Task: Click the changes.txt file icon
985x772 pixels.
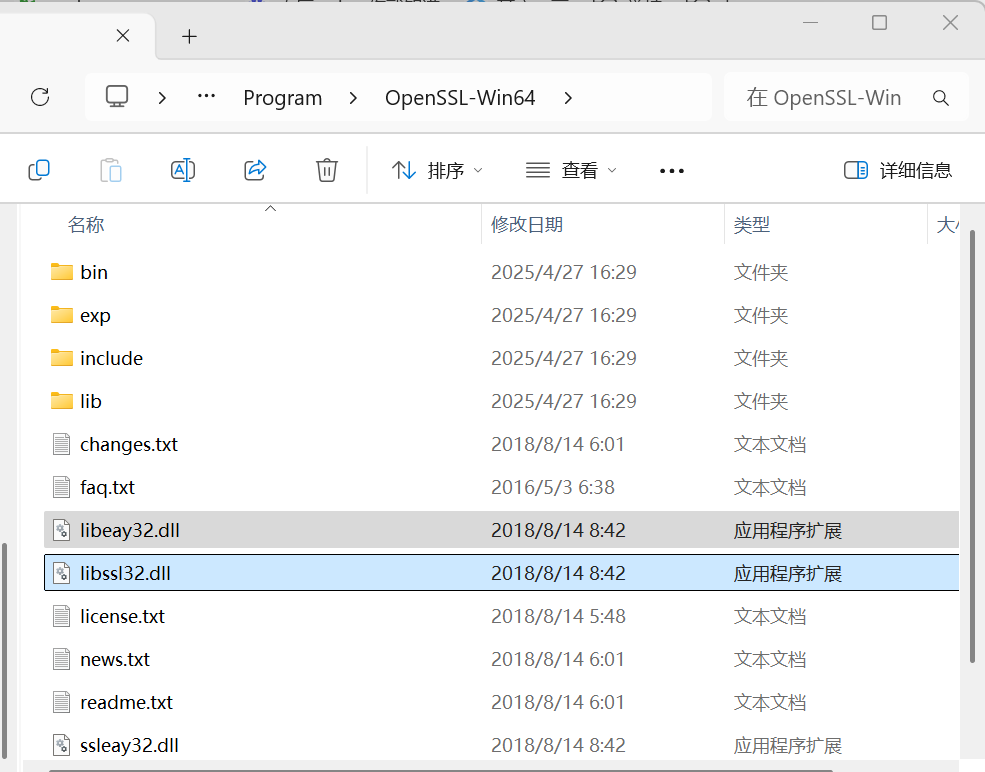Action: tap(62, 444)
